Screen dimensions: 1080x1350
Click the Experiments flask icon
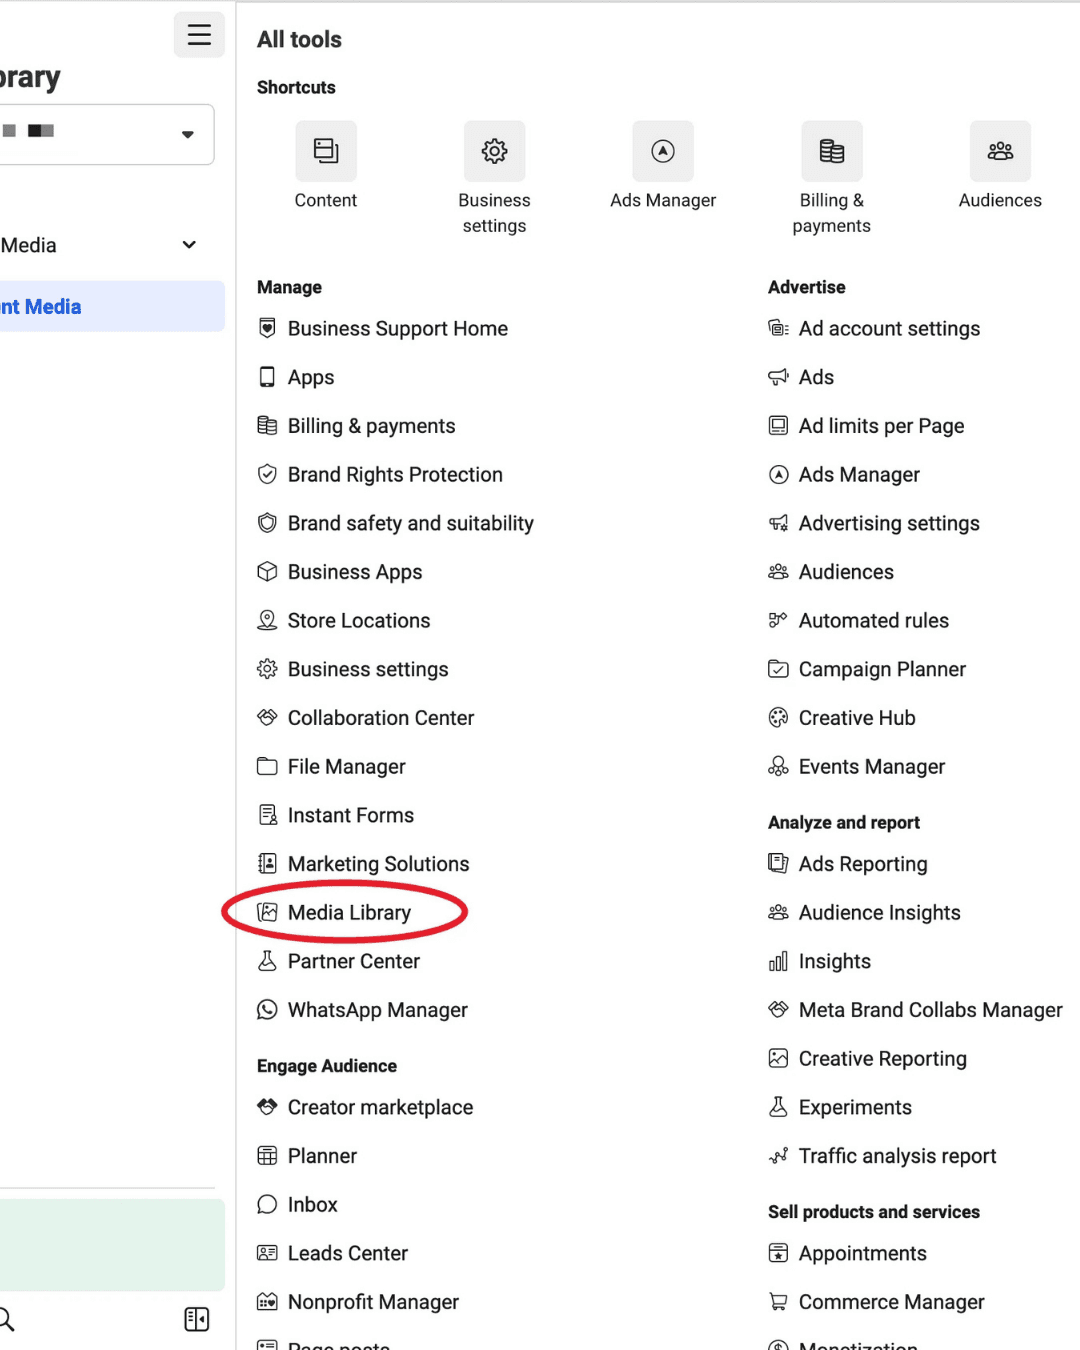coord(778,1107)
